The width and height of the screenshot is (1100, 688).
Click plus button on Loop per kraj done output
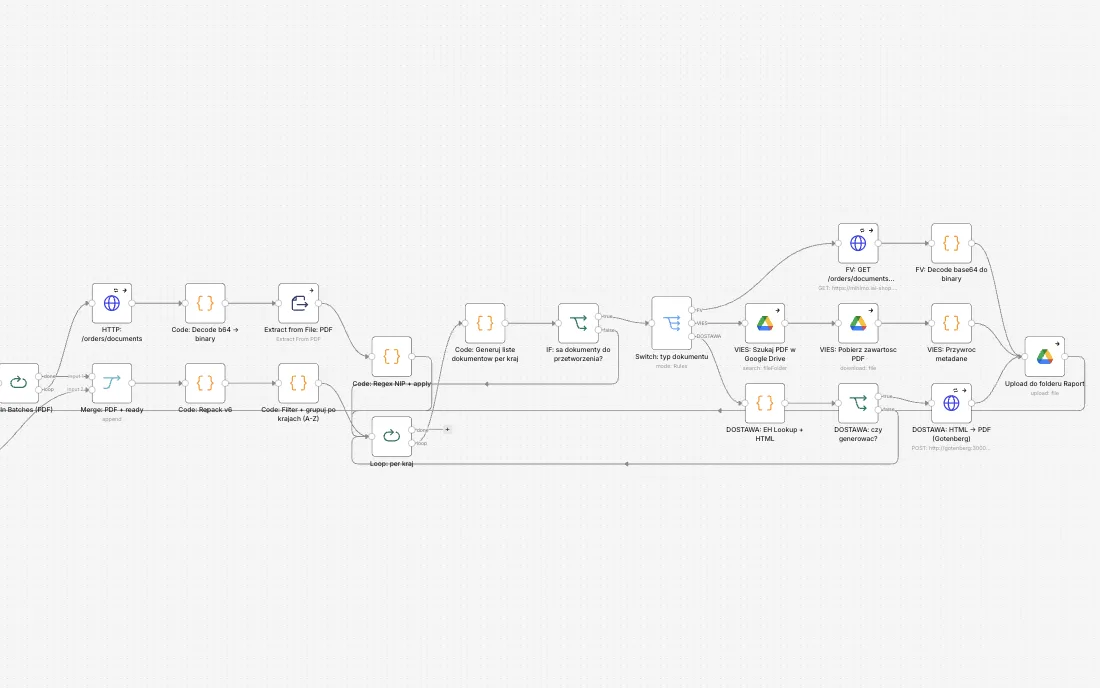click(x=448, y=429)
